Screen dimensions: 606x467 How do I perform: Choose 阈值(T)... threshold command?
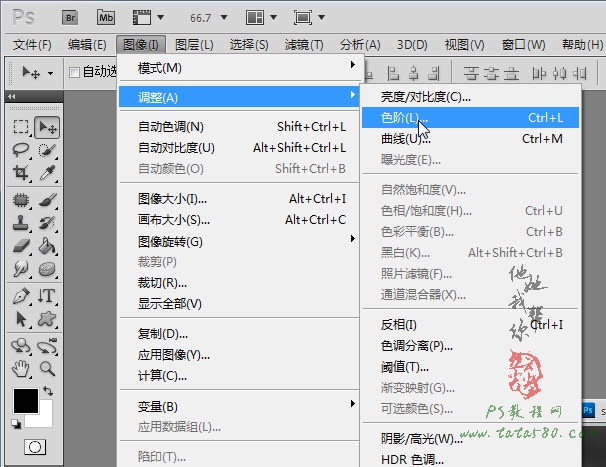(470, 366)
